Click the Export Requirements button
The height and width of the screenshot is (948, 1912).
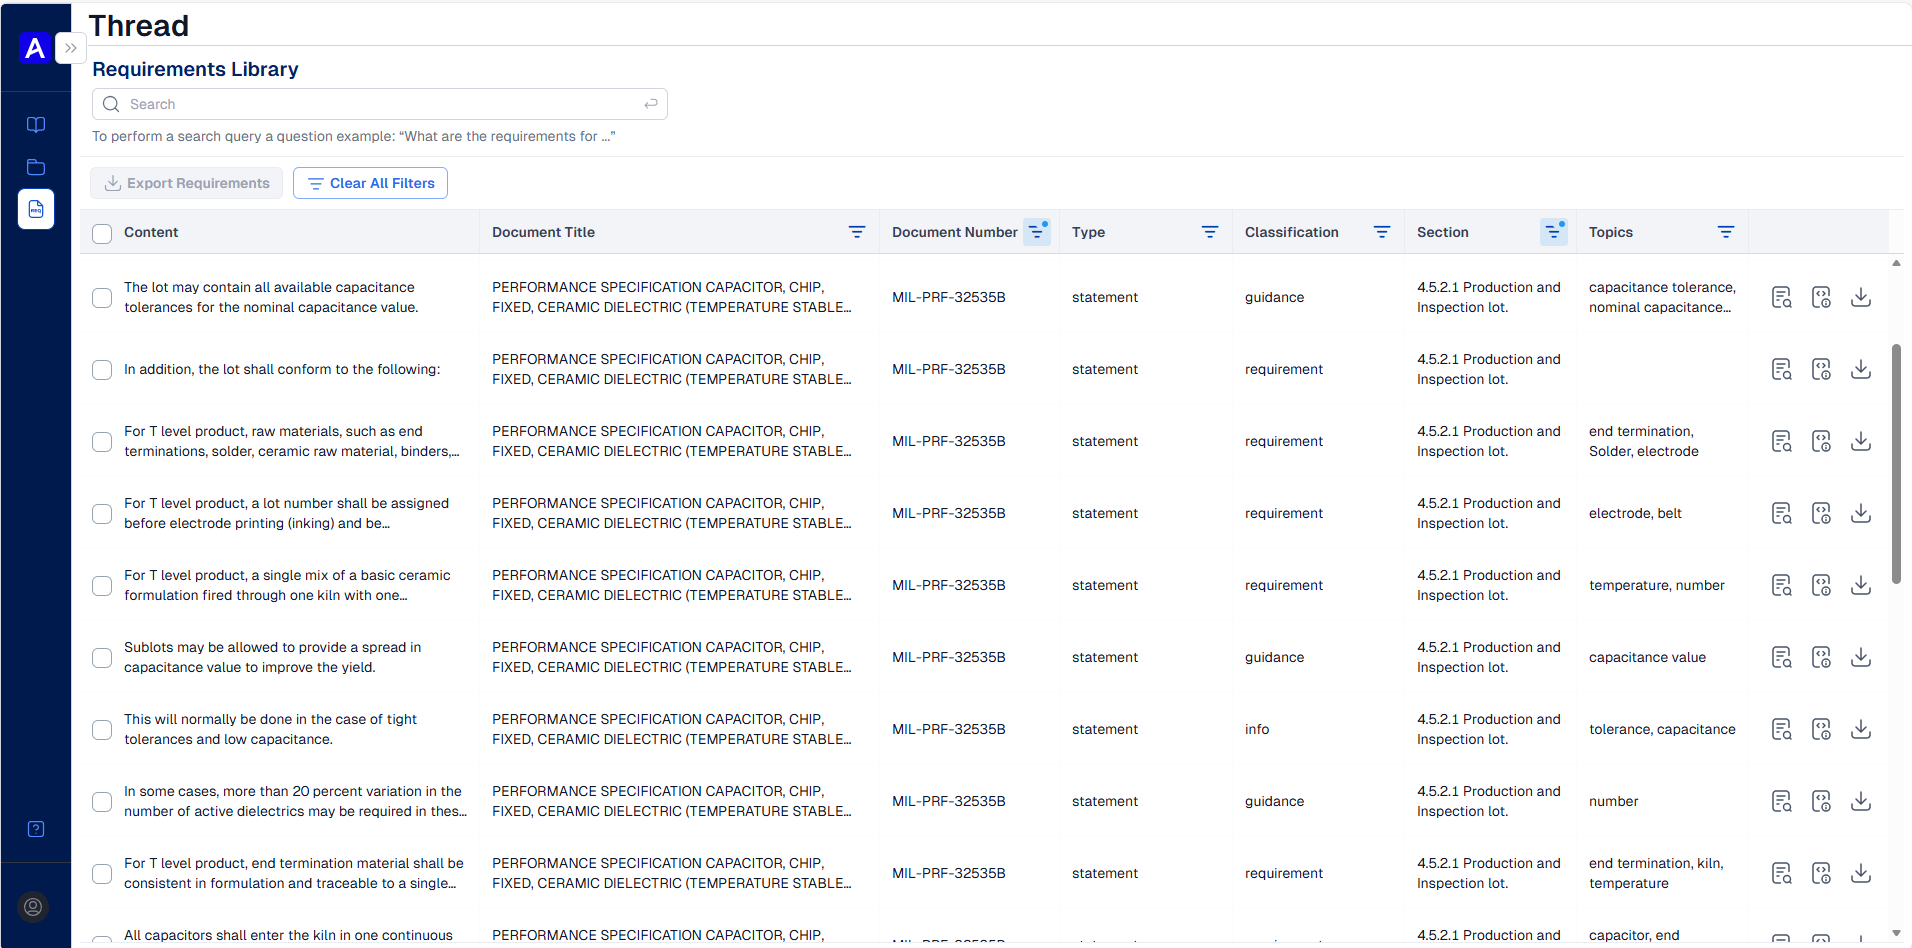(x=187, y=183)
